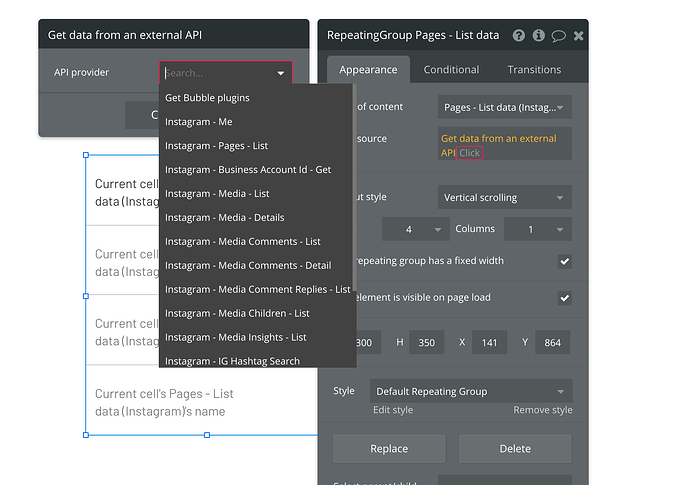This screenshot has height=485, width=690.
Task: Switch to the Transitions tab
Action: pyautogui.click(x=534, y=70)
